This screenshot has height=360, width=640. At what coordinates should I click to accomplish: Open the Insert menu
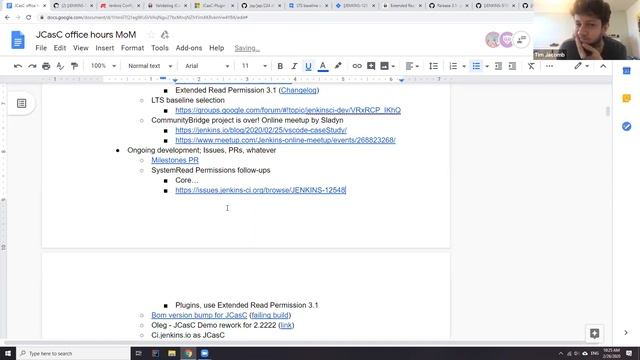[105, 48]
